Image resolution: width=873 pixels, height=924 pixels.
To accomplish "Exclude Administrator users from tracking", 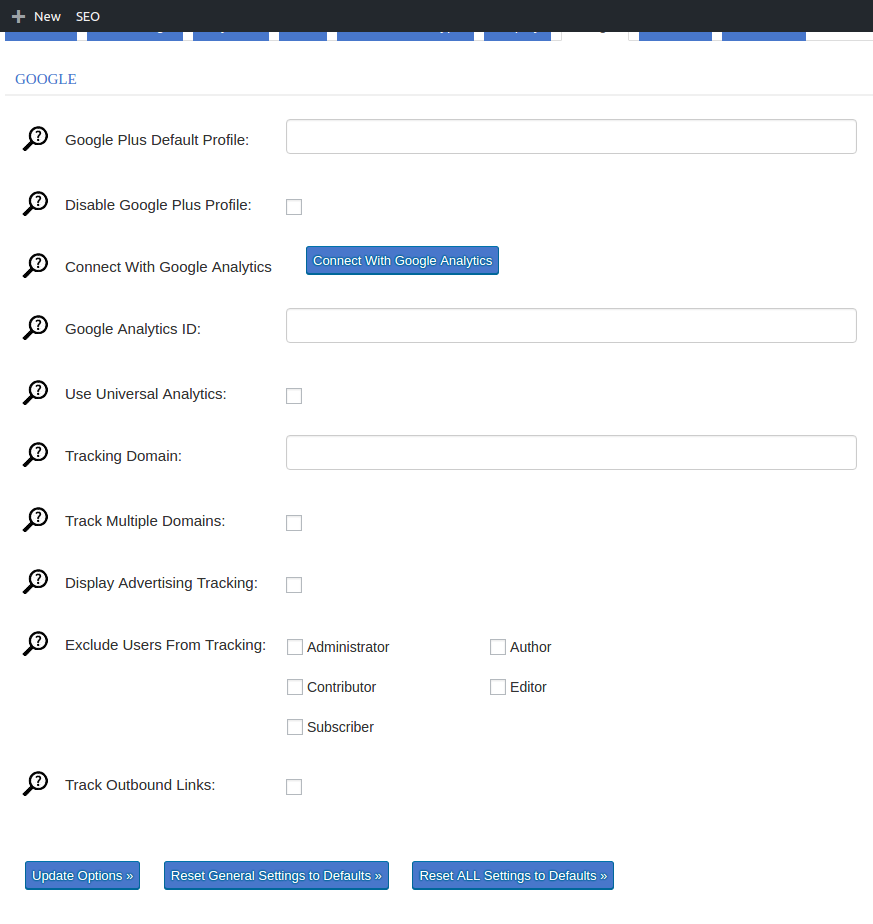I will [295, 647].
